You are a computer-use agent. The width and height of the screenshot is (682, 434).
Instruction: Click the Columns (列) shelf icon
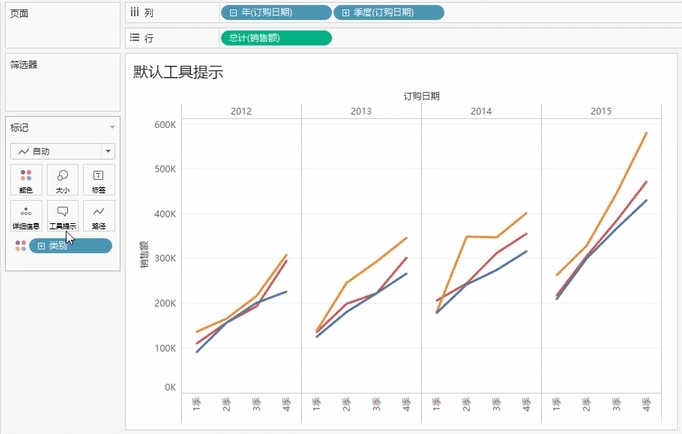pos(134,13)
